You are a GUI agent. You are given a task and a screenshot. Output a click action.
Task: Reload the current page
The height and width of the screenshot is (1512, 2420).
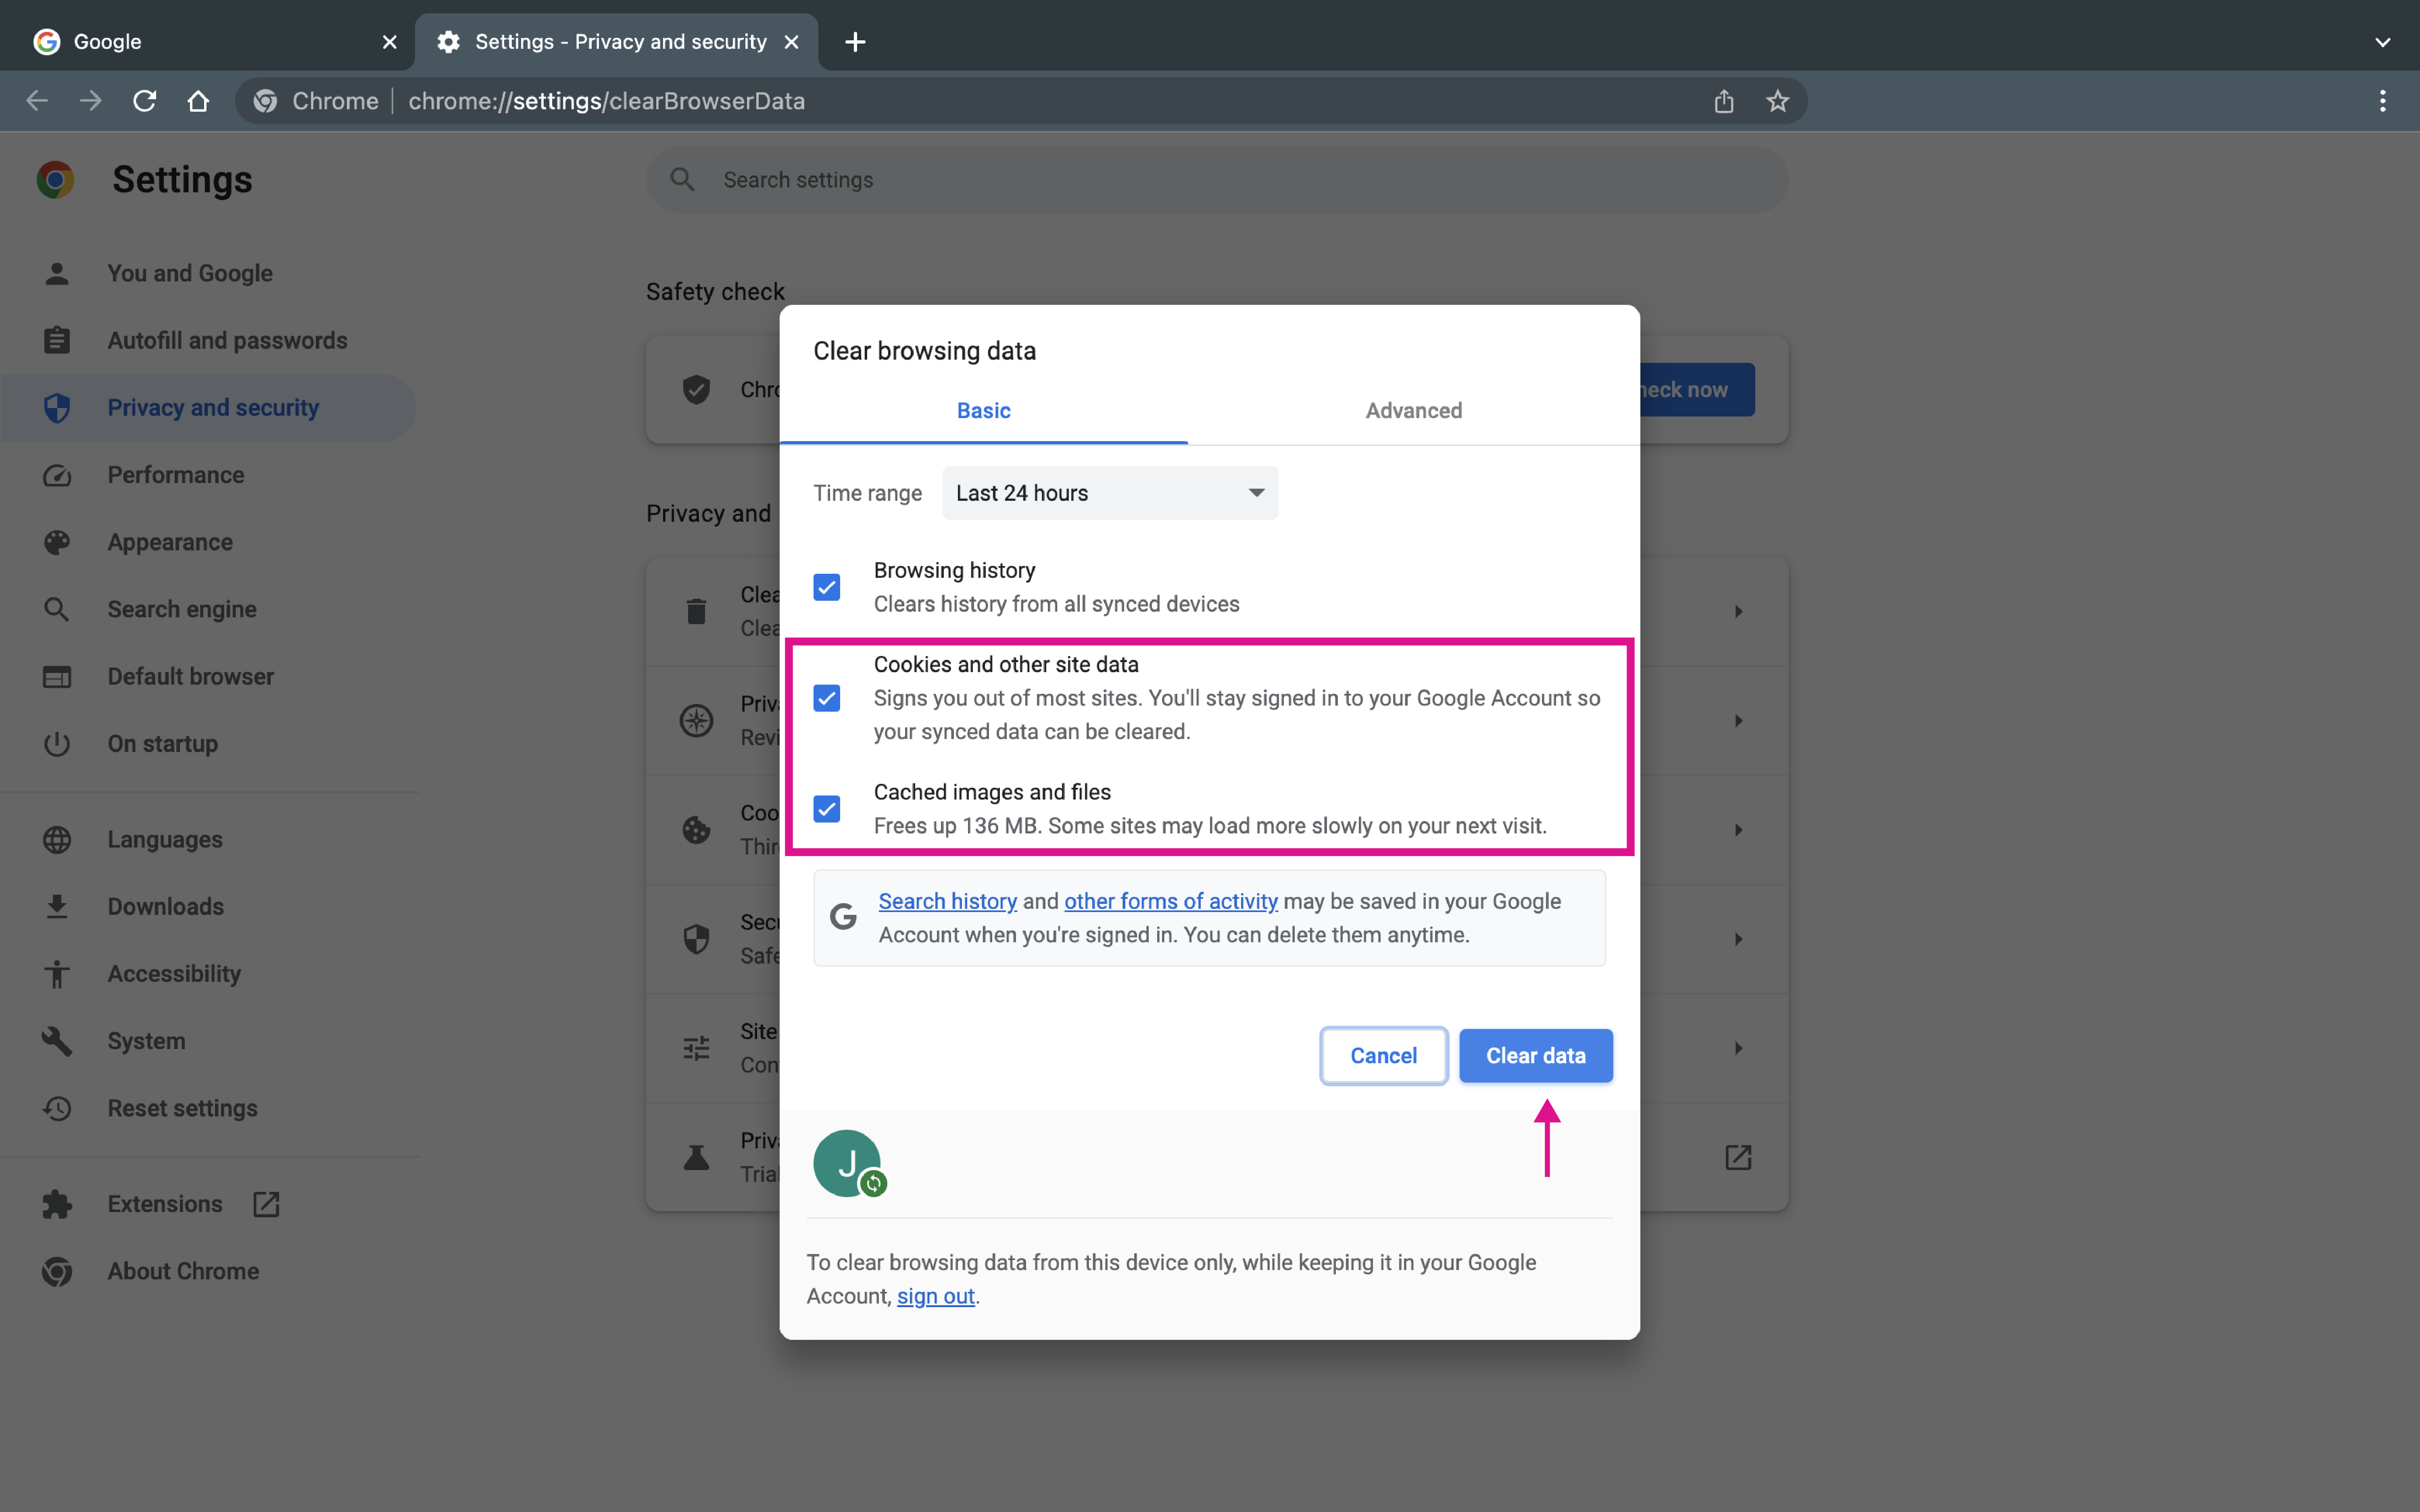(x=145, y=101)
